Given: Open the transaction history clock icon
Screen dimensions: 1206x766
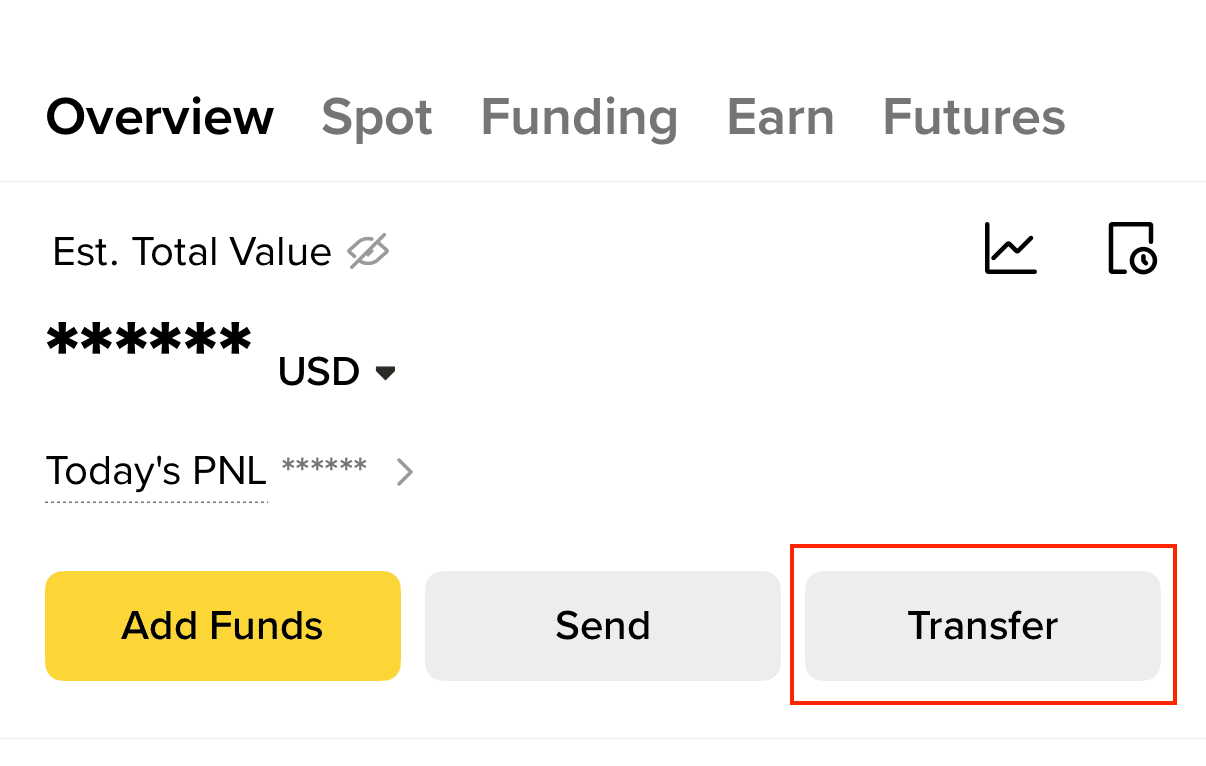Looking at the screenshot, I should [1132, 248].
